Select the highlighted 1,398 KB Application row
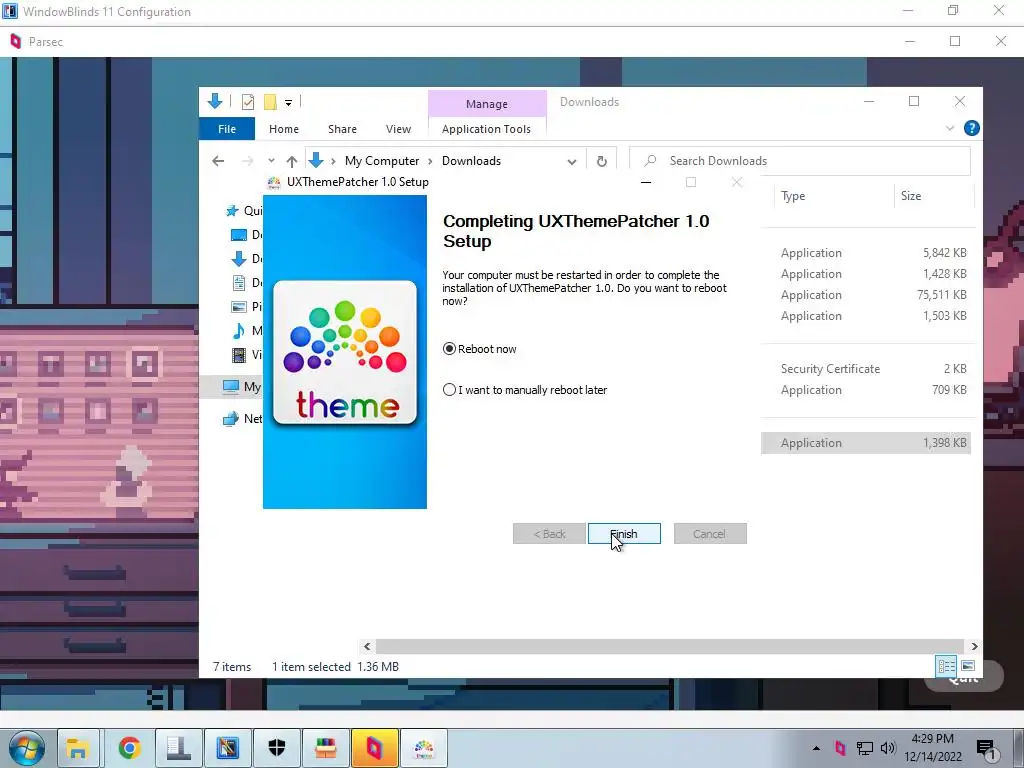 (x=866, y=443)
